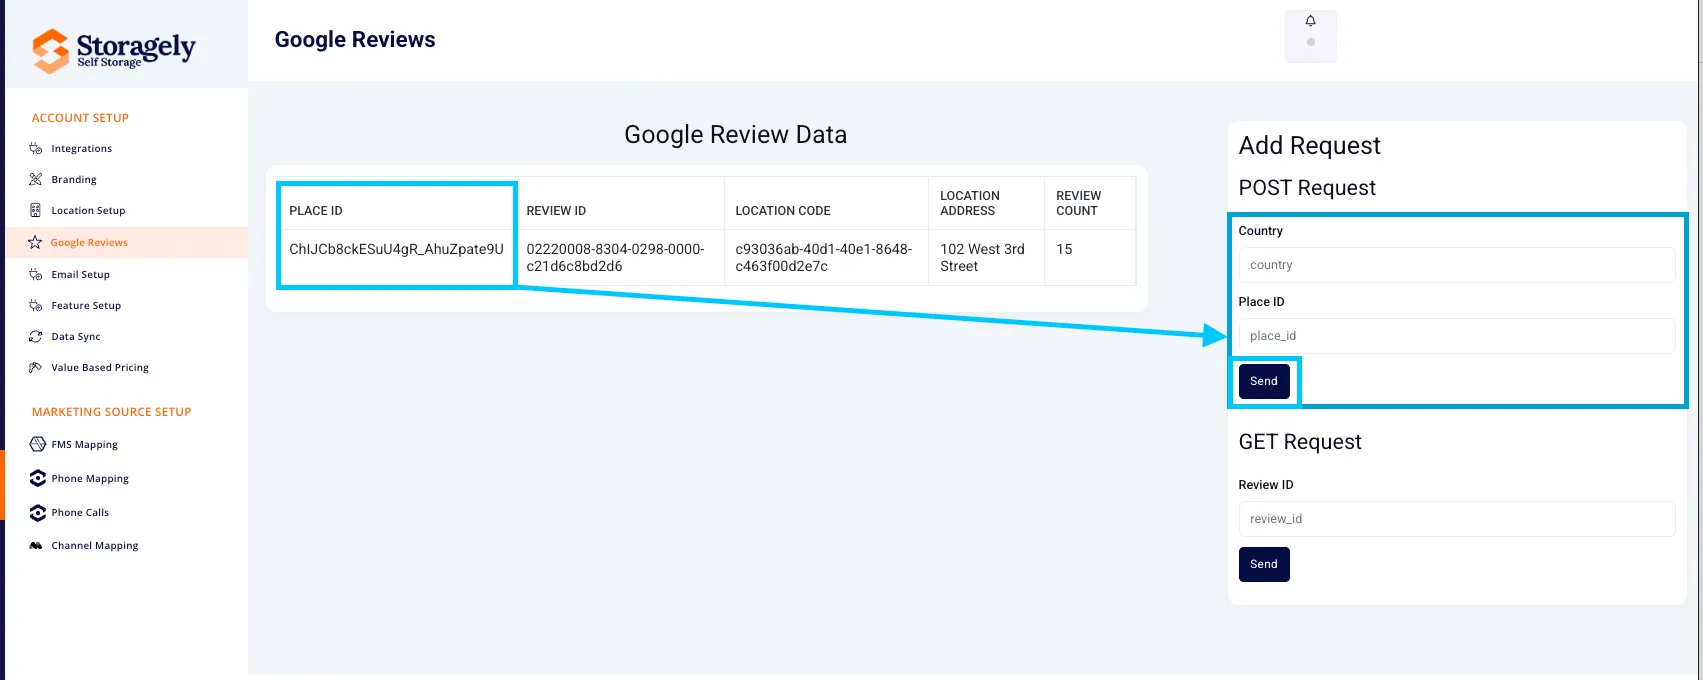Screen dimensions: 1703x680
Task: Click the Google Reviews star icon
Action: tap(35, 242)
